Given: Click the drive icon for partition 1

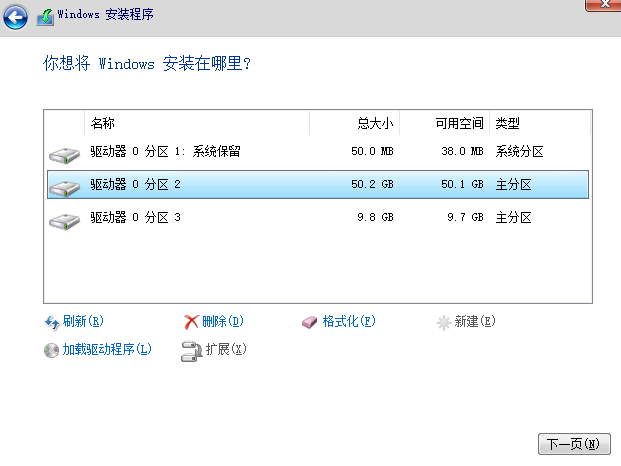Looking at the screenshot, I should 64,154.
